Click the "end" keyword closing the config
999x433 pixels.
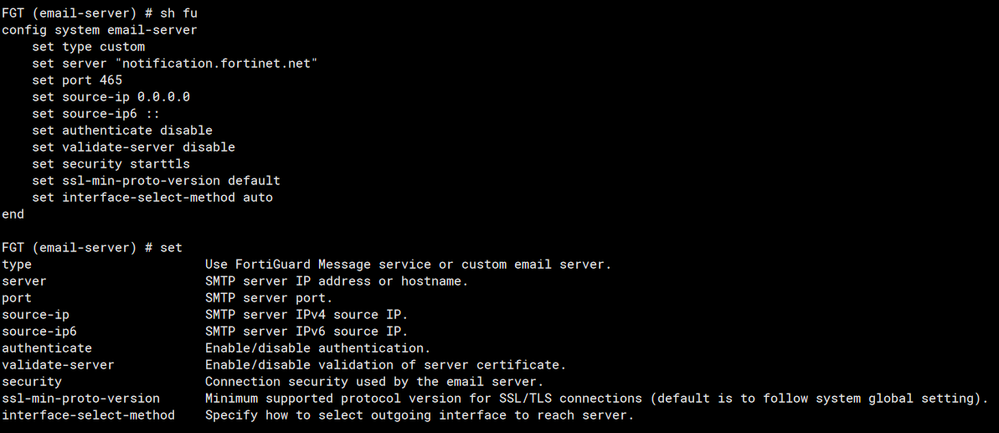coord(13,214)
